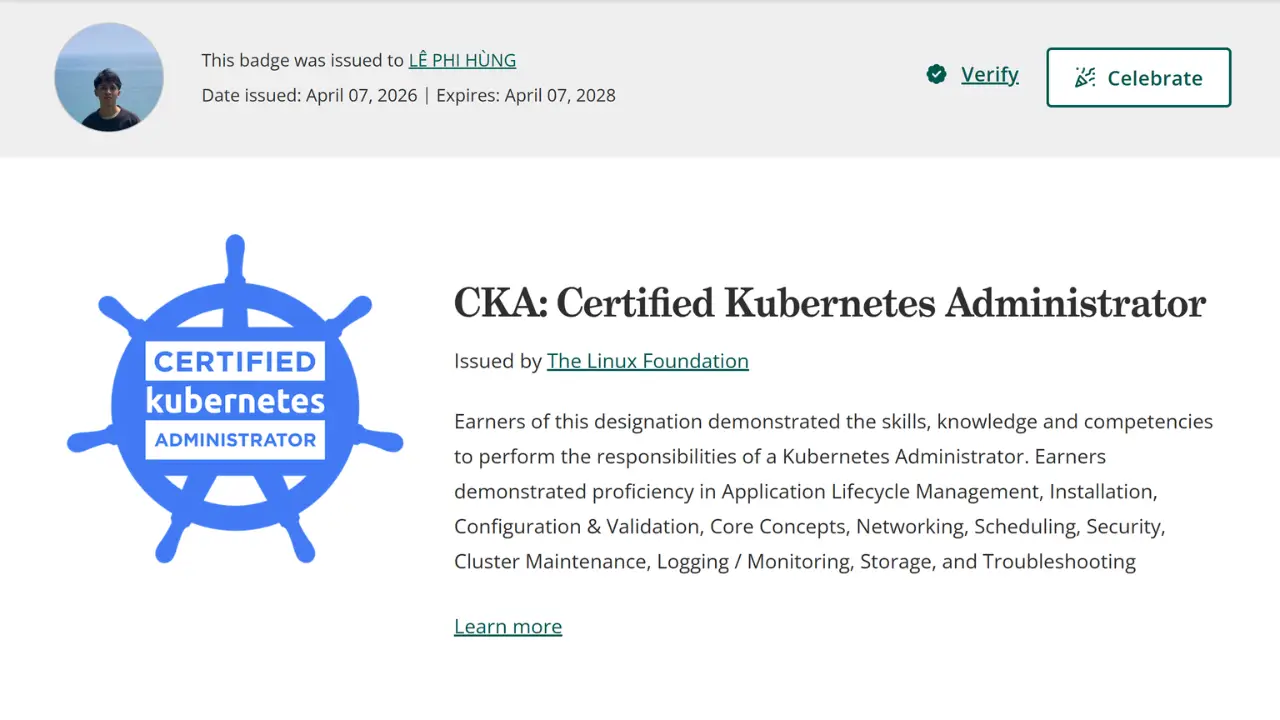
Task: Click the CKA: Certified Kubernetes Administrator heading
Action: (829, 302)
